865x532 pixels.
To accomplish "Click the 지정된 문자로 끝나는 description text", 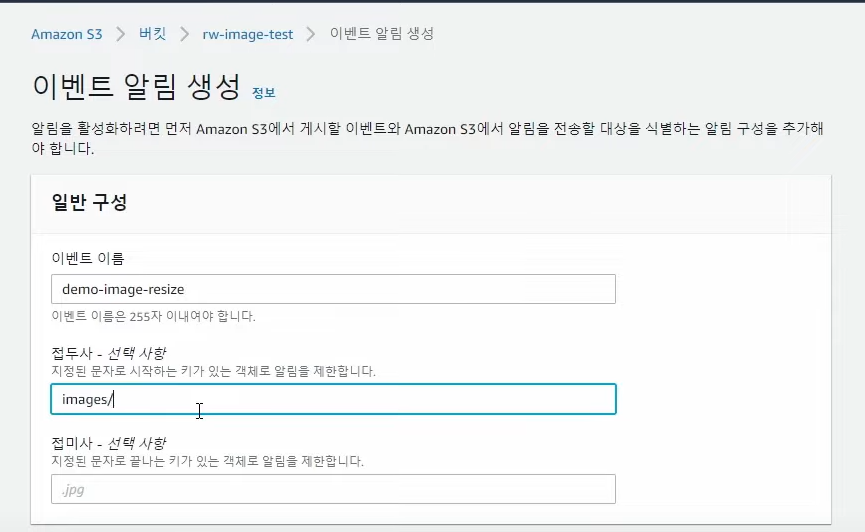I will [x=207, y=461].
